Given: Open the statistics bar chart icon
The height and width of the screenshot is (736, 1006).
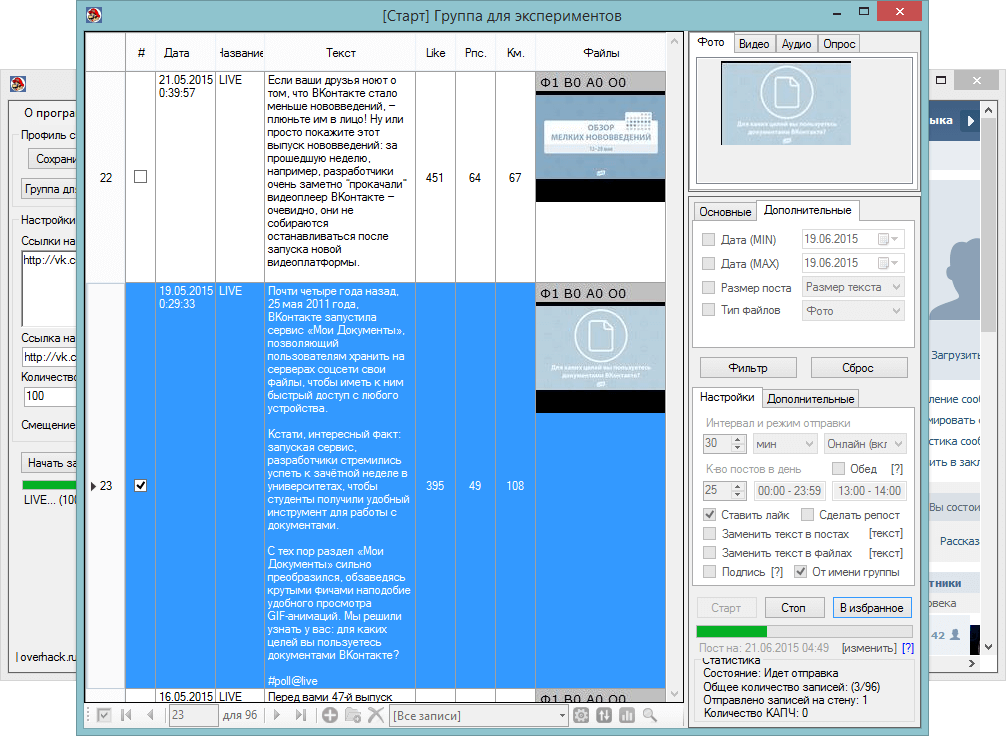Looking at the screenshot, I should click(x=627, y=715).
